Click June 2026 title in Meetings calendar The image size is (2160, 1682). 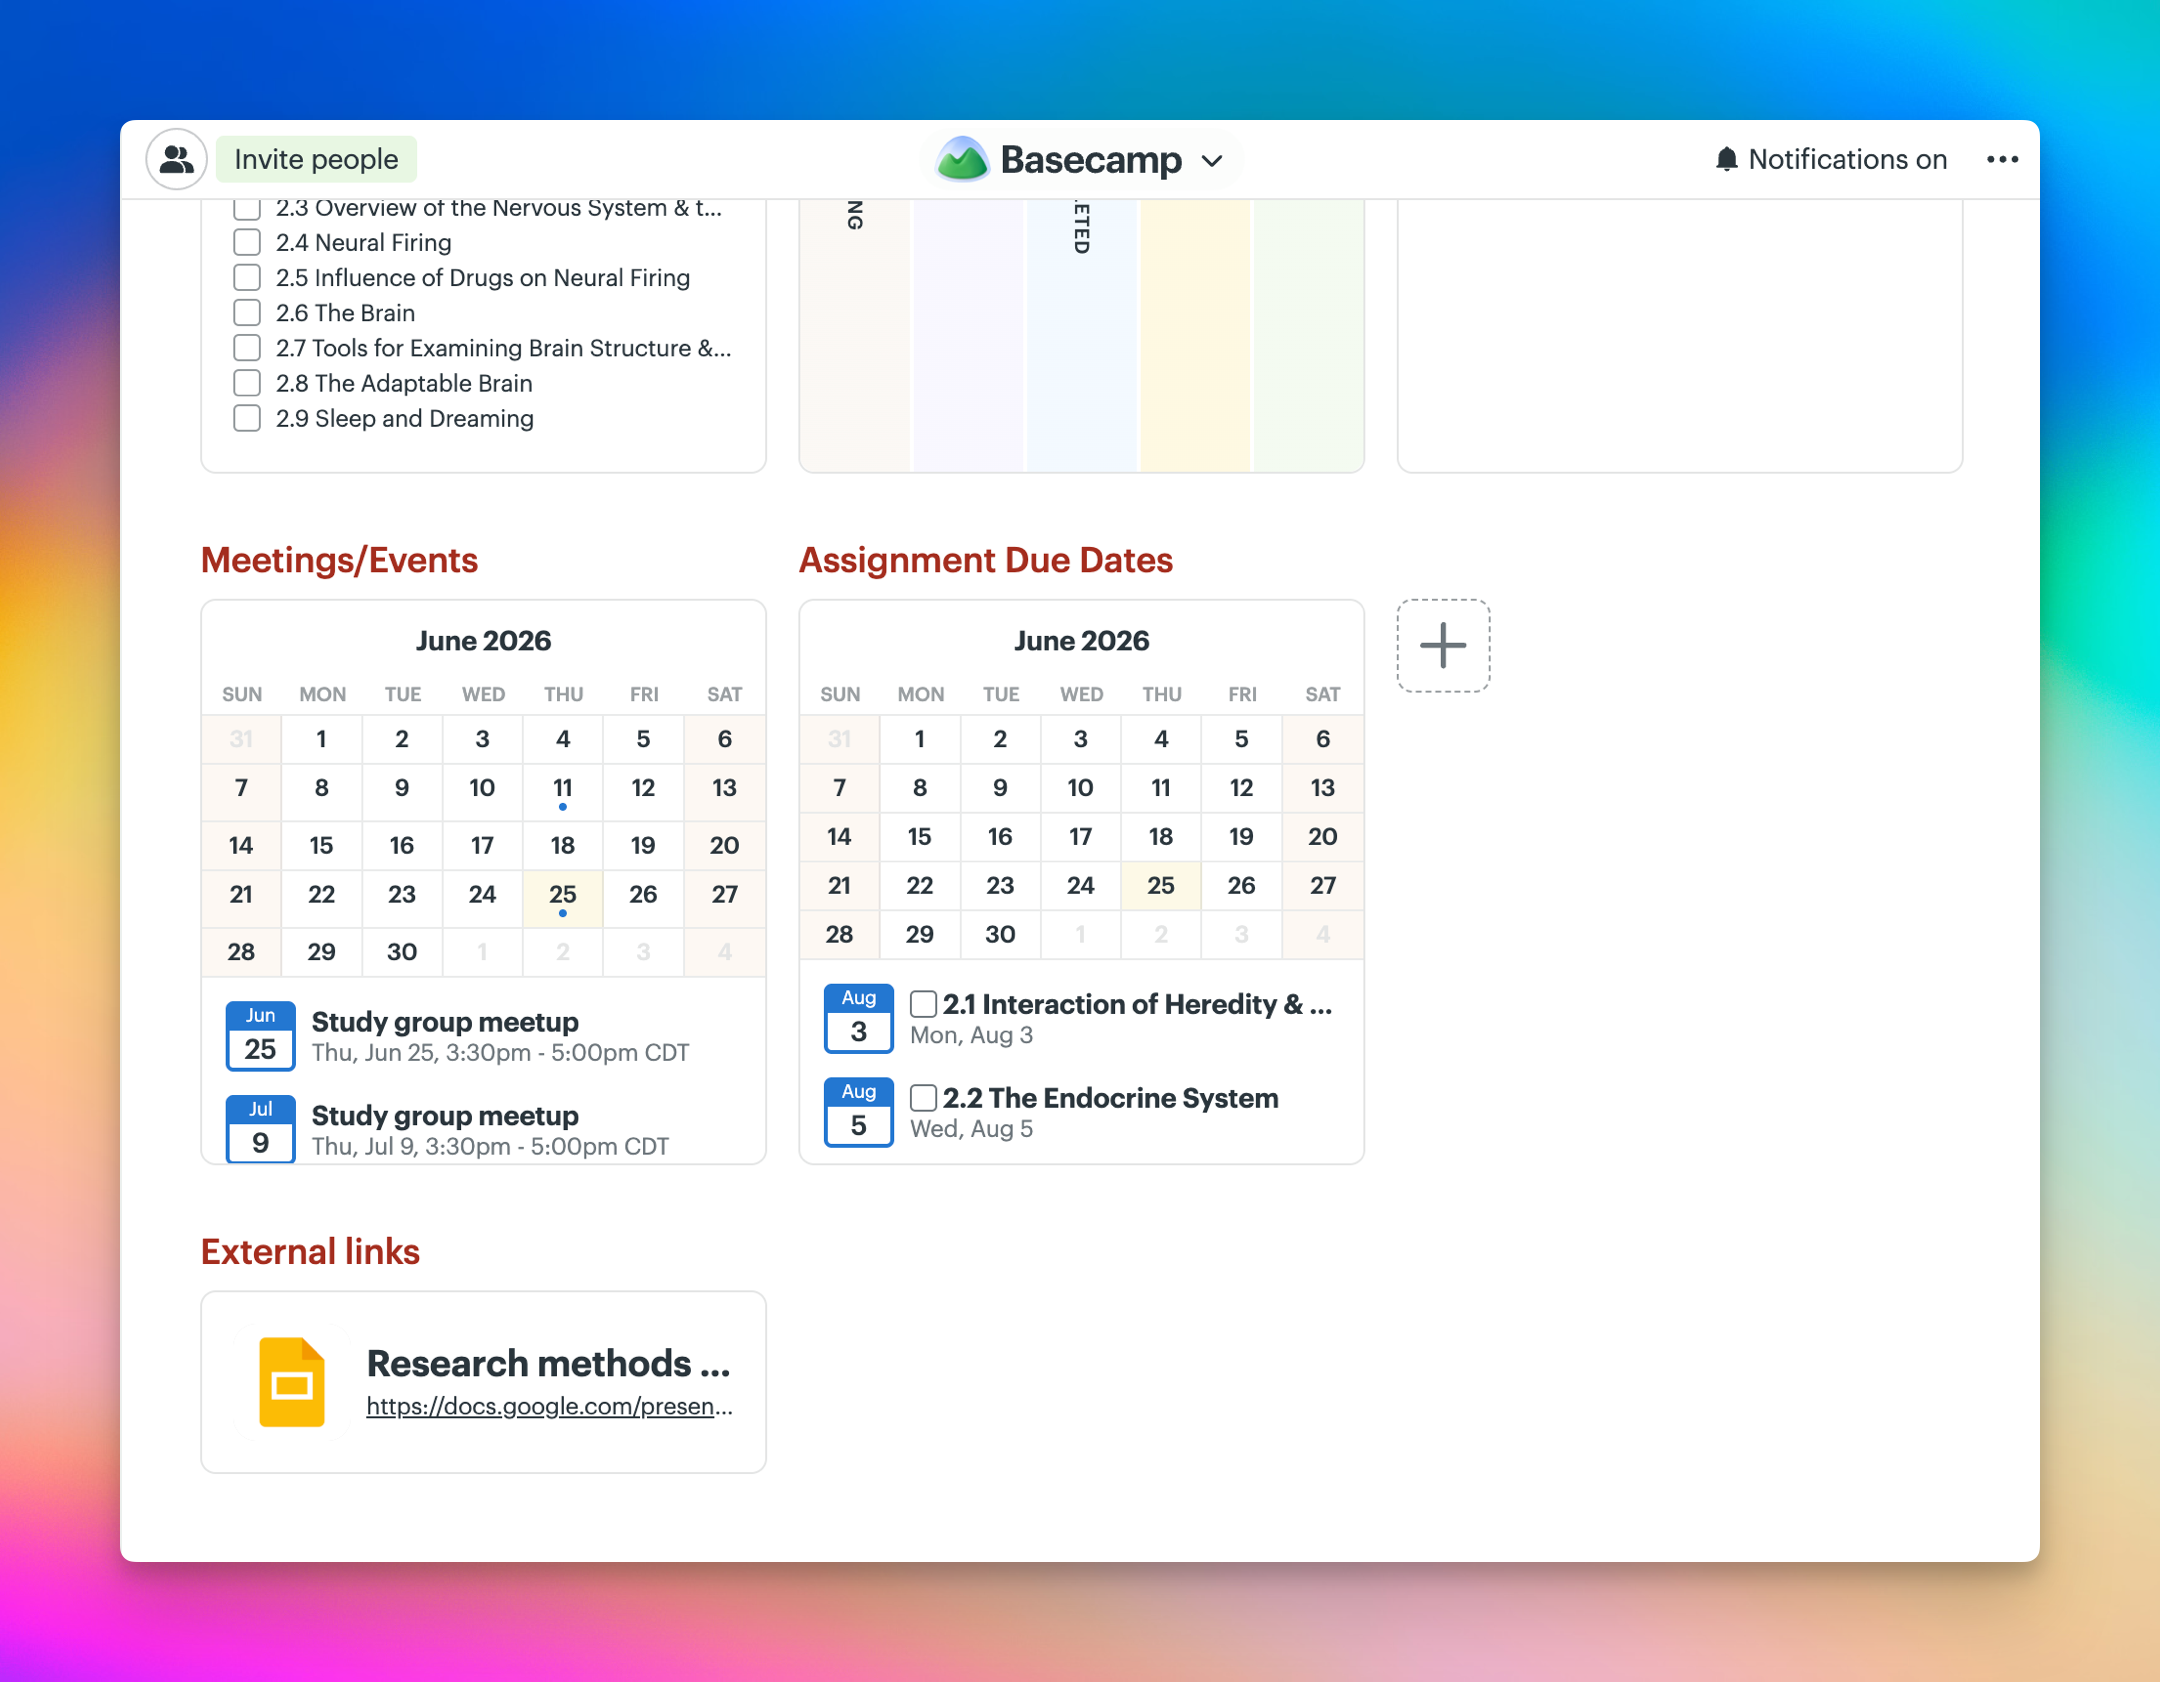[x=483, y=640]
